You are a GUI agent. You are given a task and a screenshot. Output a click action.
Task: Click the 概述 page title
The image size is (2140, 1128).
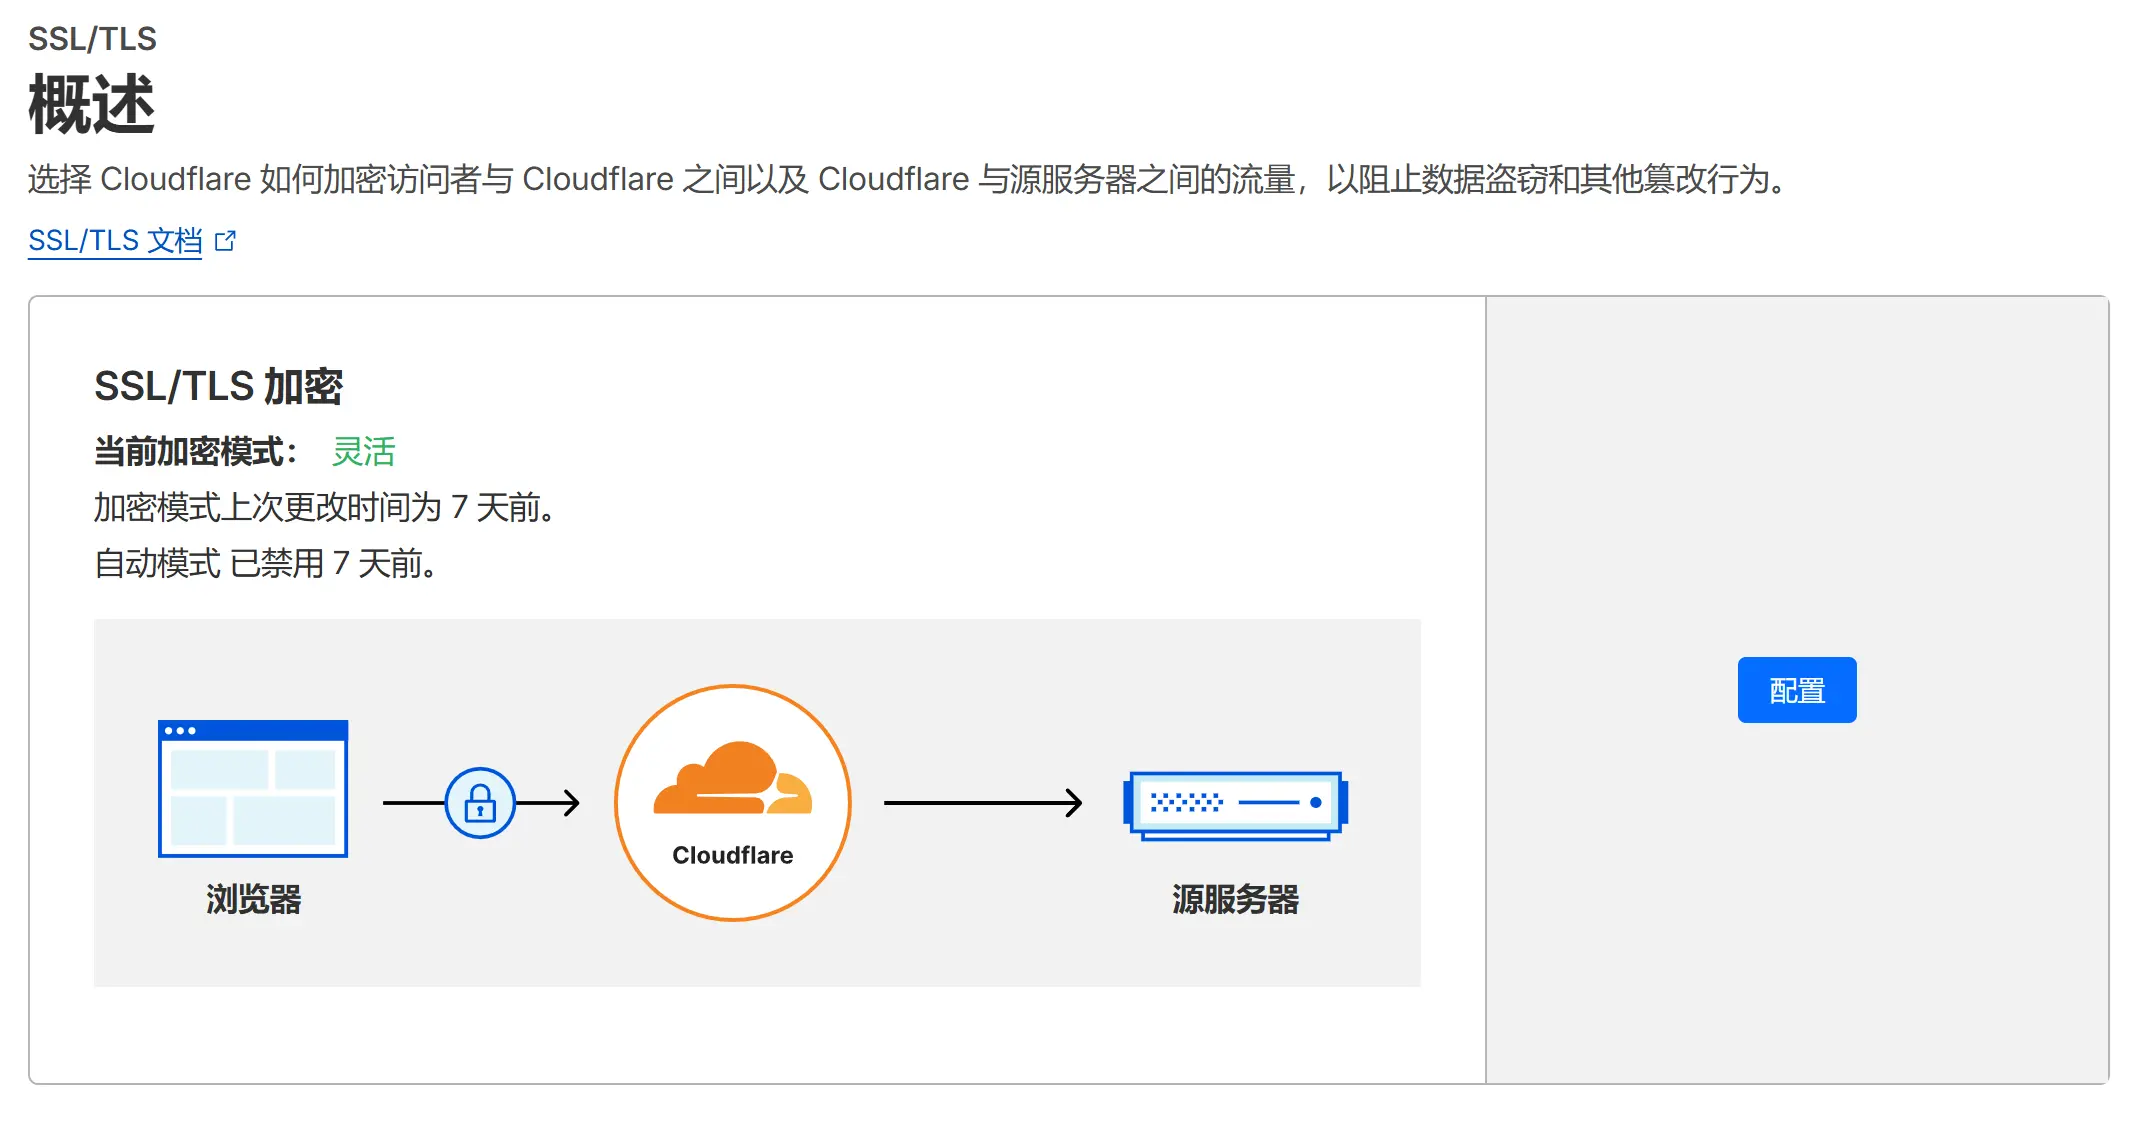tap(91, 104)
